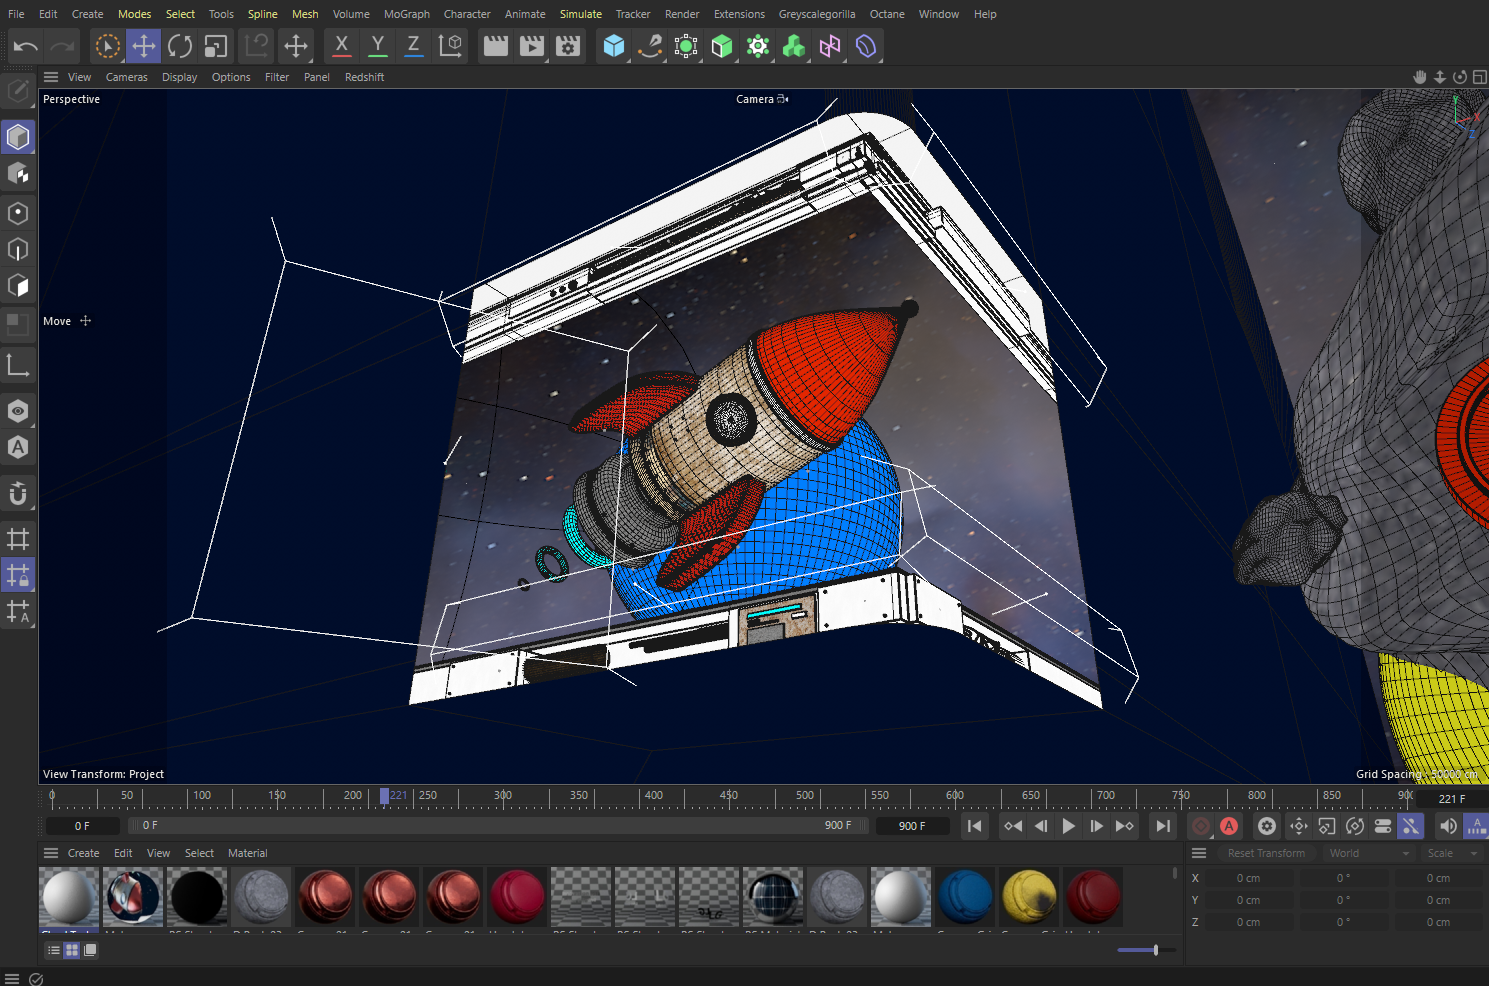Click the MoGraph Cloner gear icon
This screenshot has width=1489, height=986.
[x=758, y=46]
